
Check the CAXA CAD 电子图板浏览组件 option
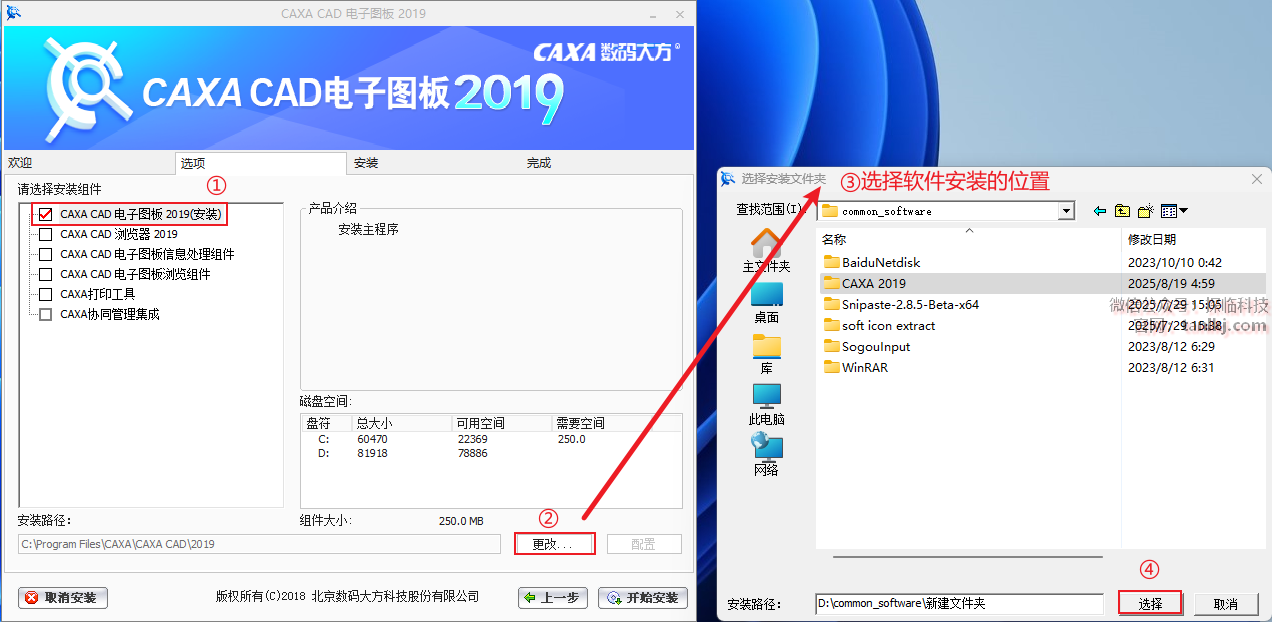[45, 274]
